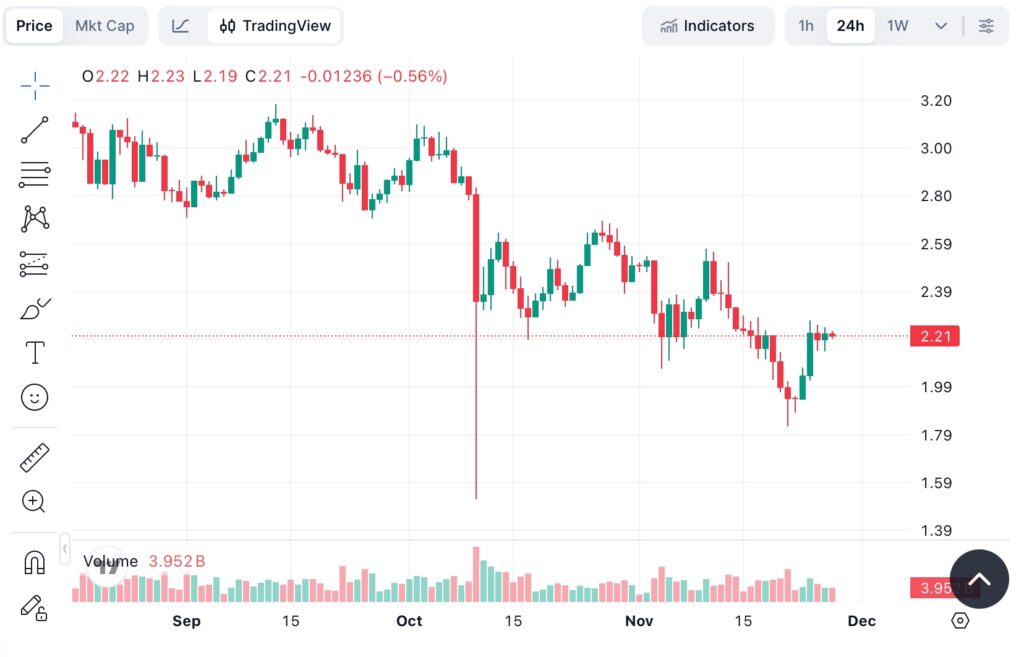Switch to the 1W timeframe tab

[x=897, y=26]
